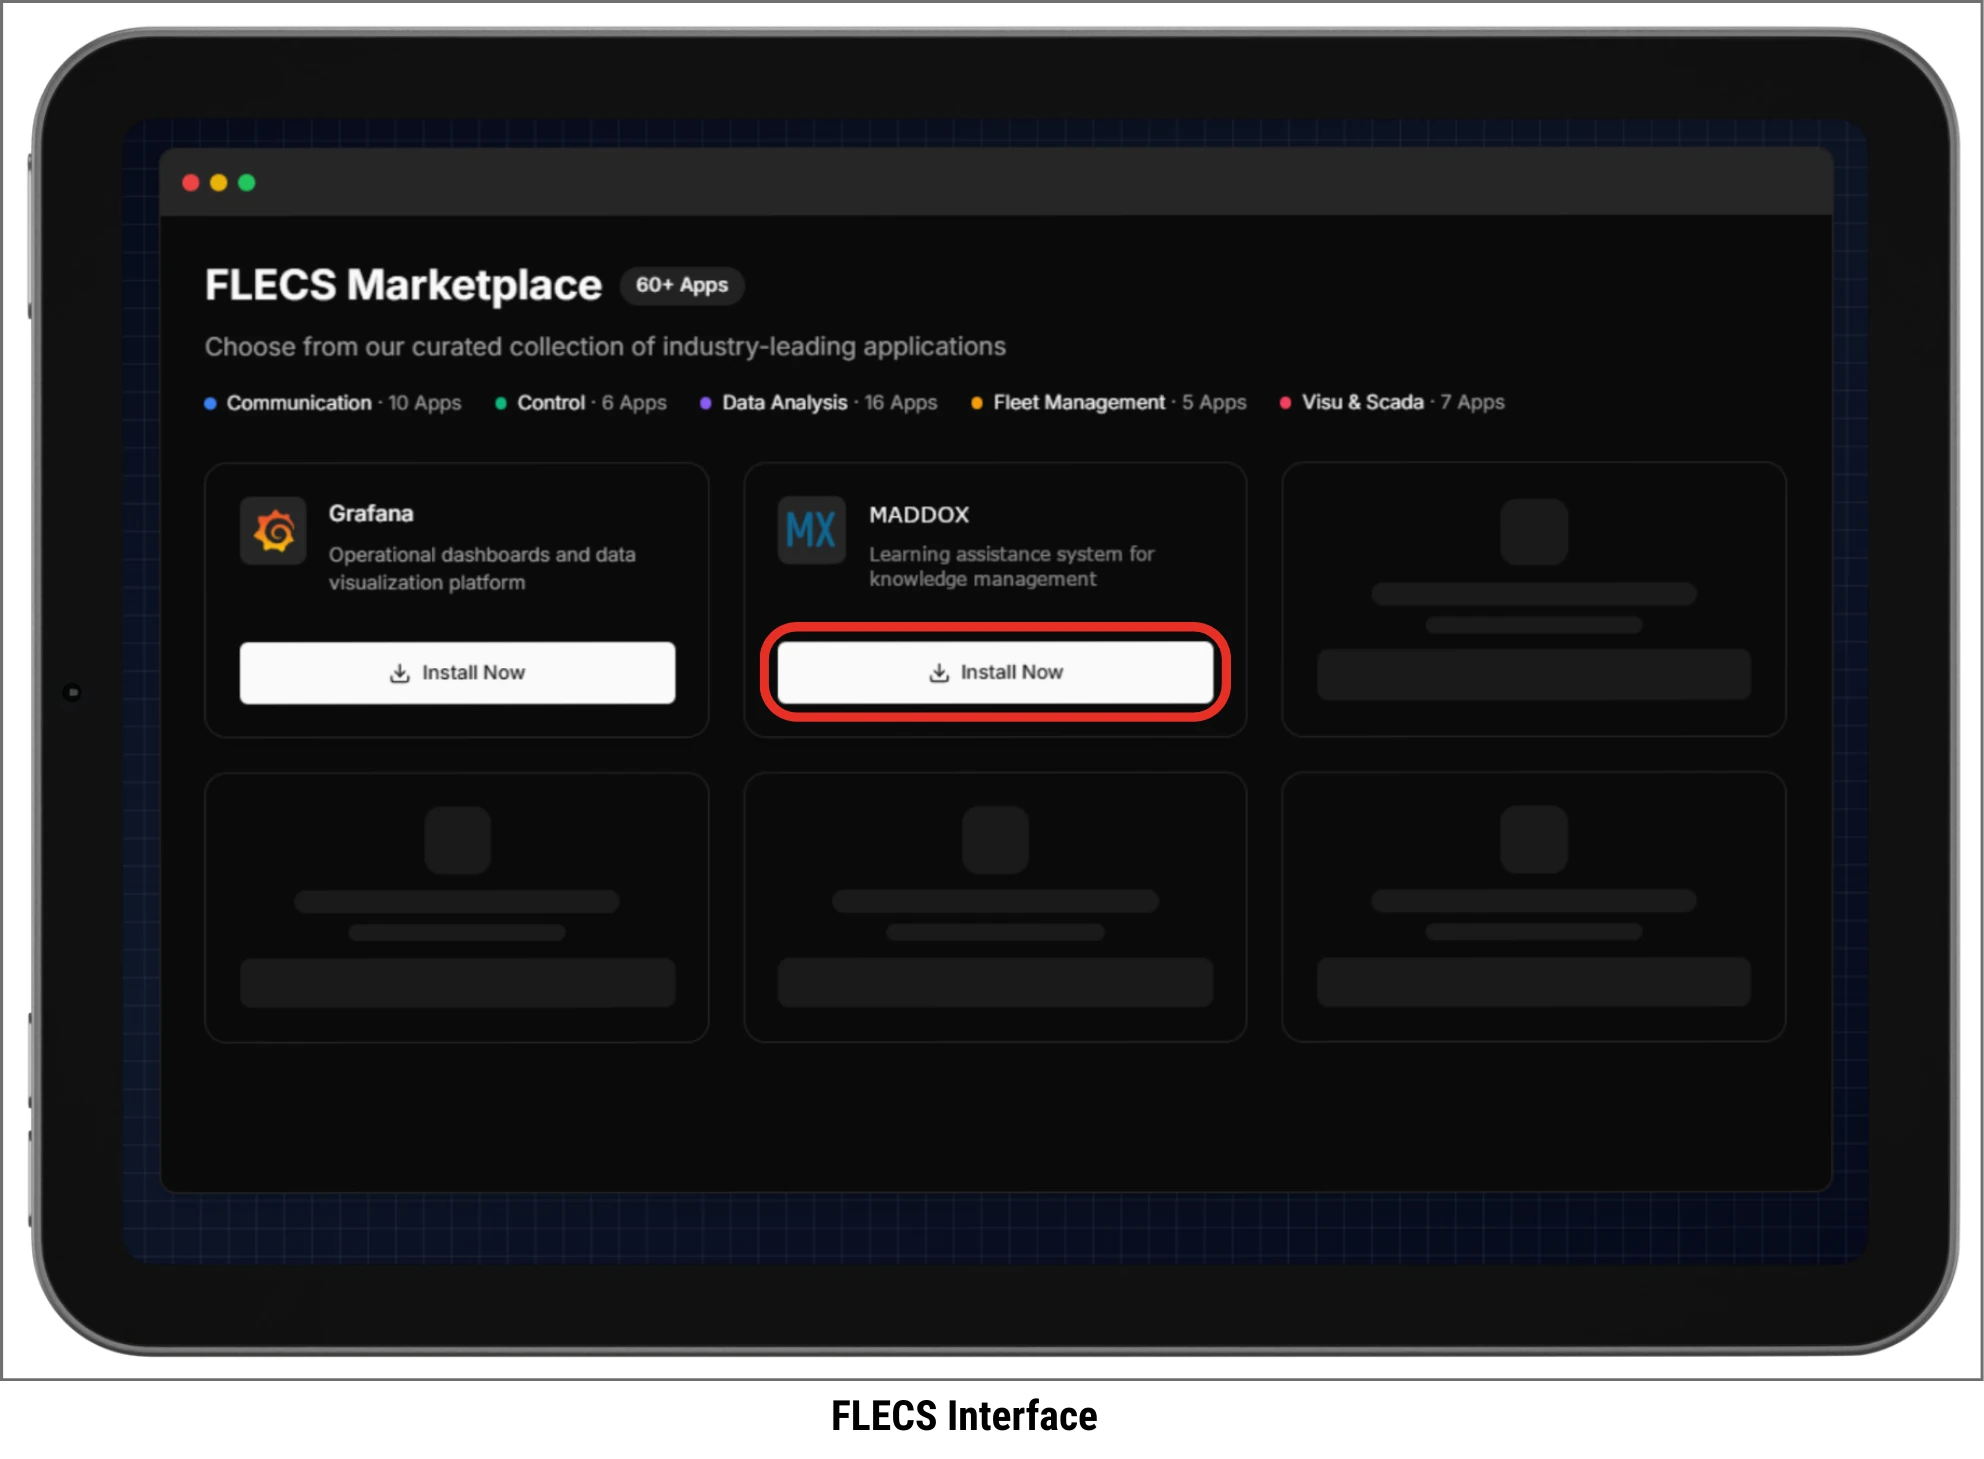Select the top-right placeholder app card
Screen dimensions: 1984x1459
pos(1533,600)
